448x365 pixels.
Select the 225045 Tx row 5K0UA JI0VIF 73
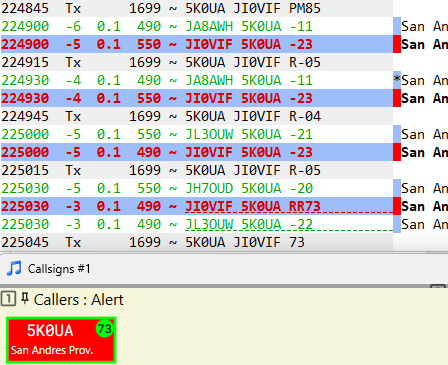click(197, 242)
